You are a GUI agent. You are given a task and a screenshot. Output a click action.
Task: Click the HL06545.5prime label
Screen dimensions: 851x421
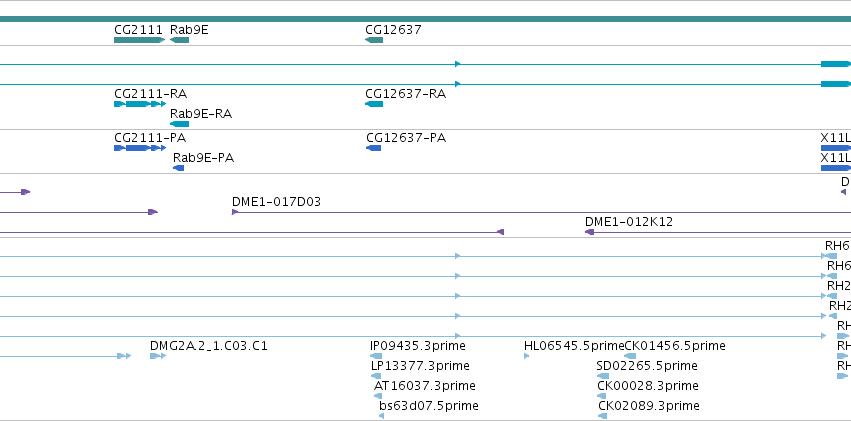tap(574, 346)
